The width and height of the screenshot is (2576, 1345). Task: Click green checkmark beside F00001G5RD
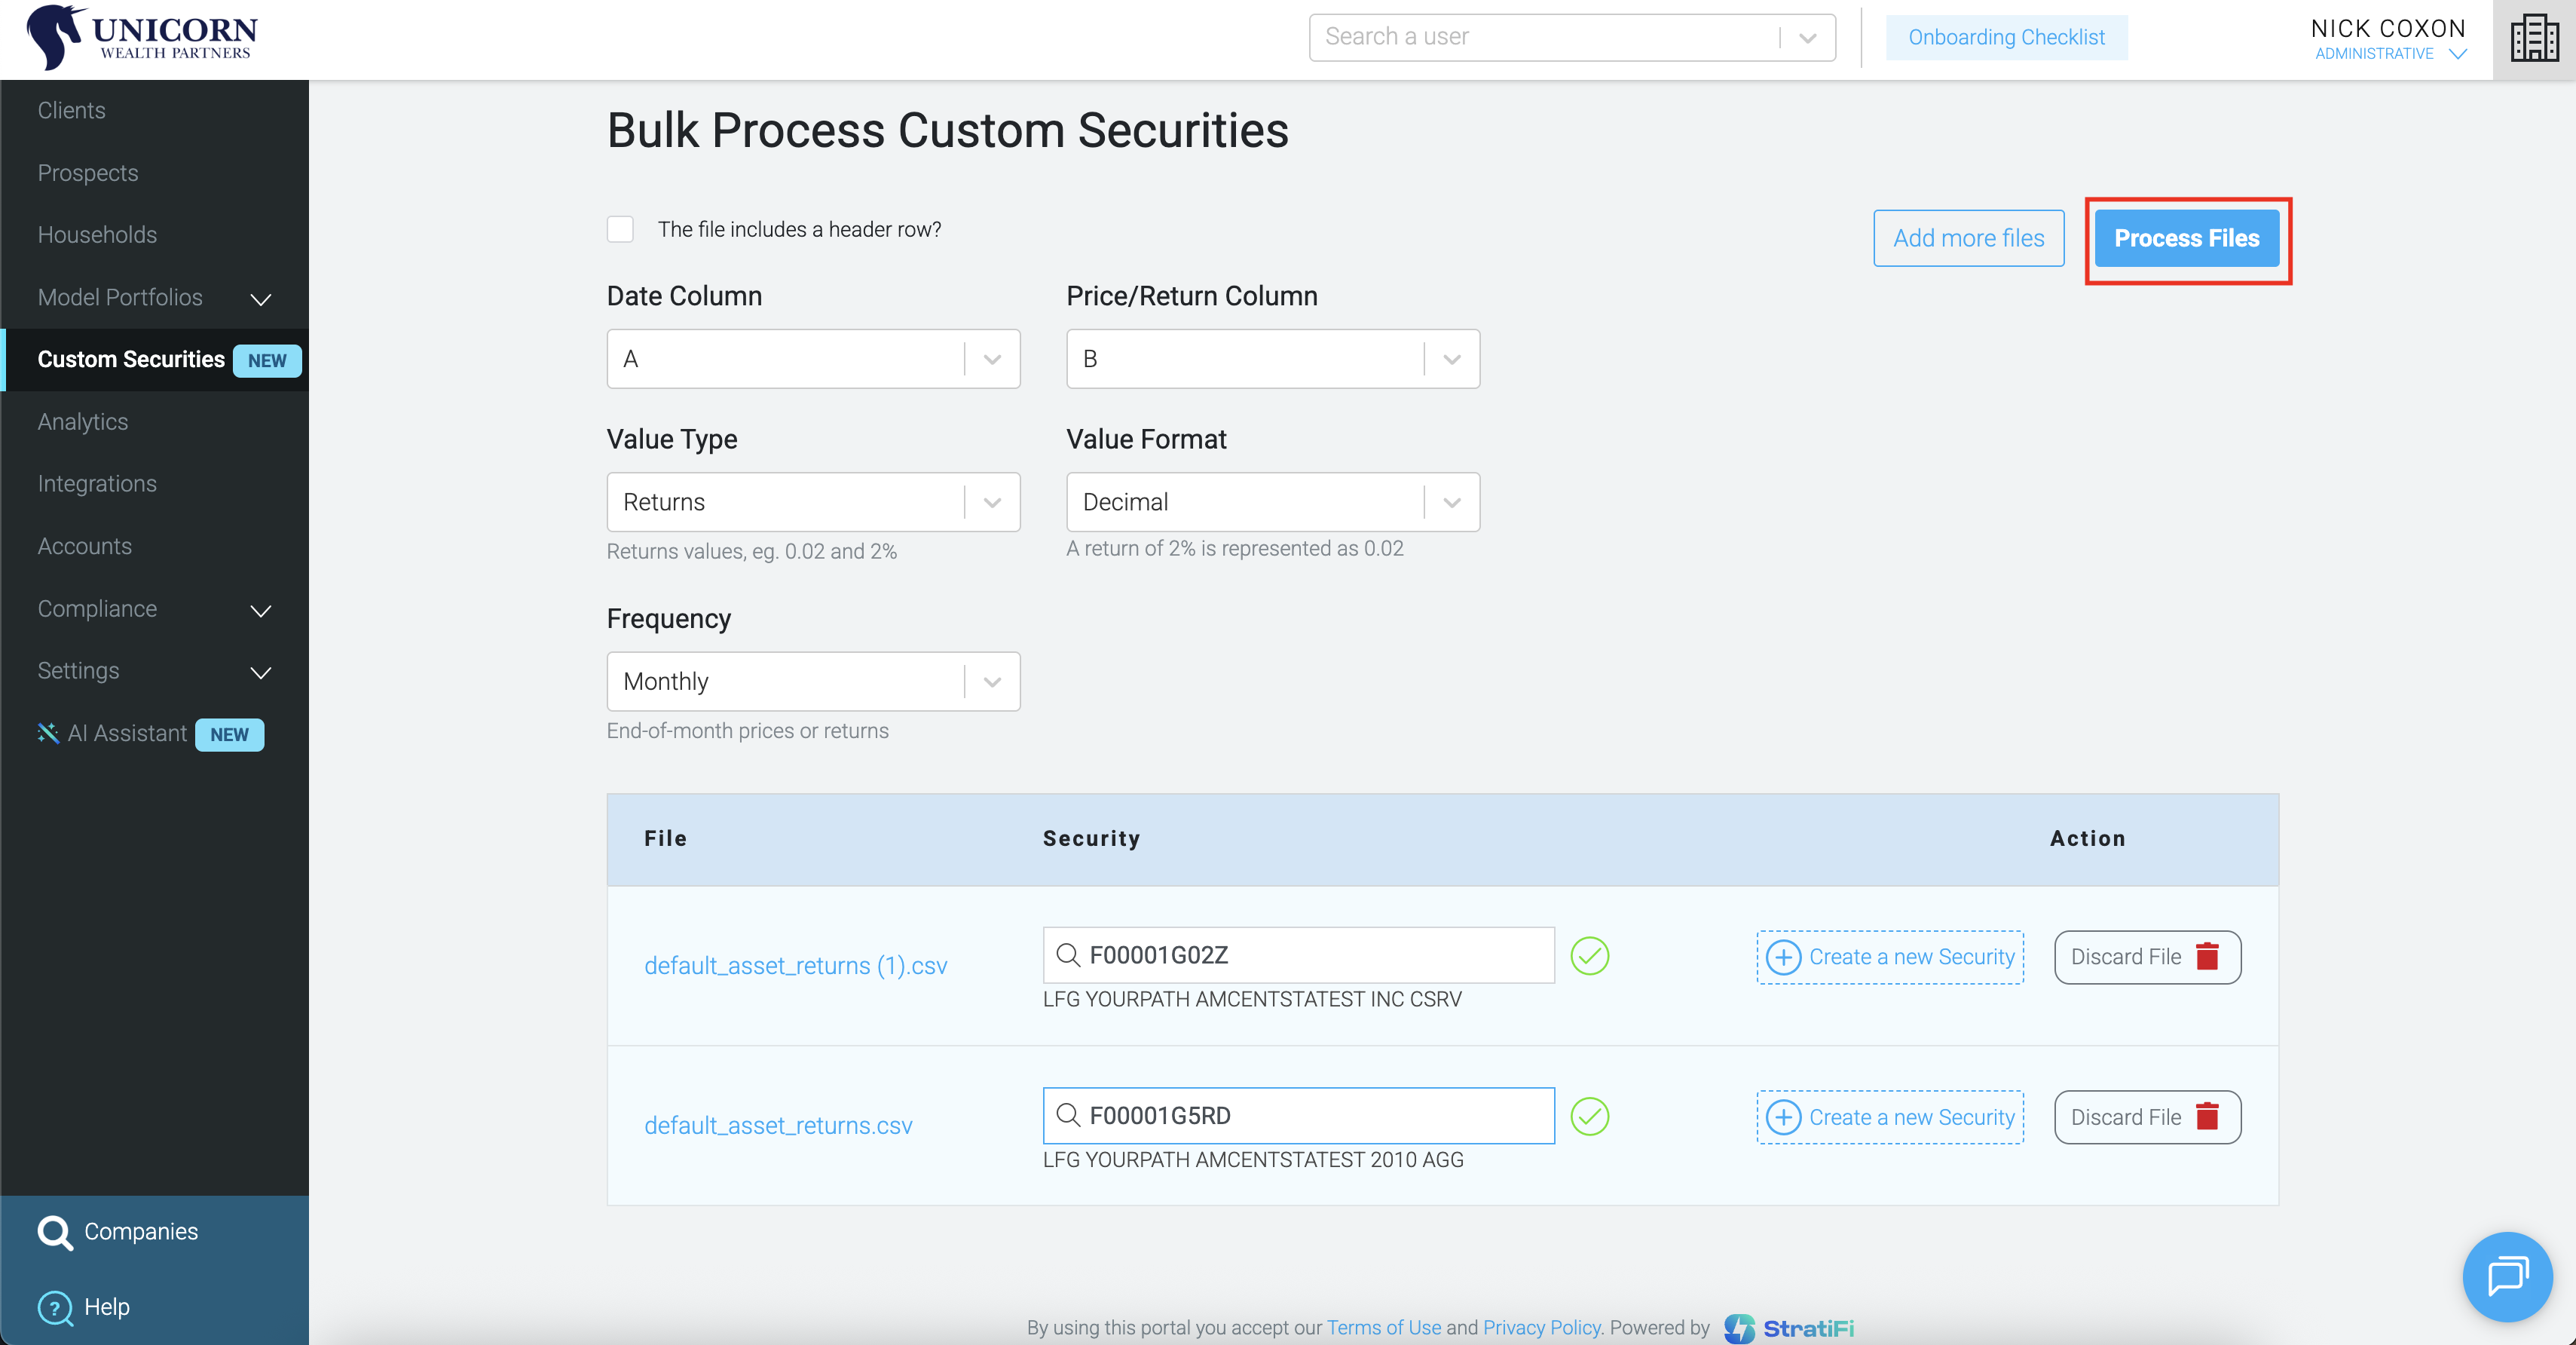coord(1589,1116)
